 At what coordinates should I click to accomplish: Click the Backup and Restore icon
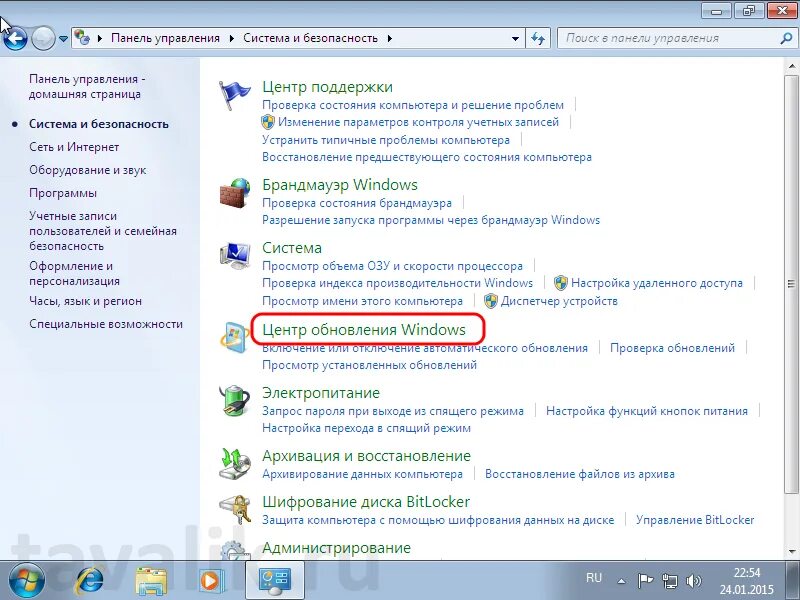[235, 464]
